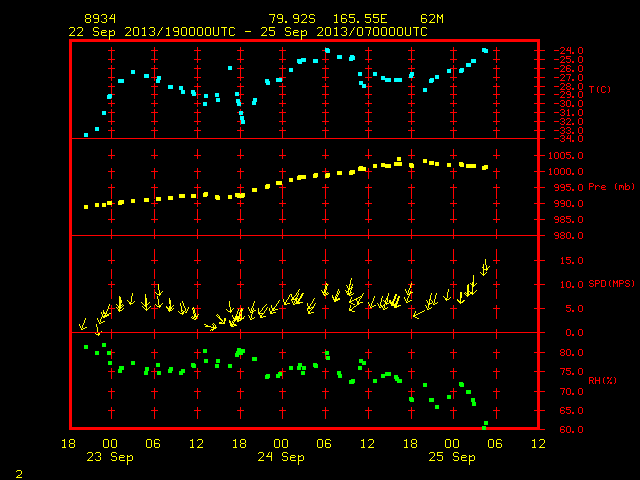The height and width of the screenshot is (480, 640).
Task: Click the SPD(MPS) wind speed label
Action: 611,284
